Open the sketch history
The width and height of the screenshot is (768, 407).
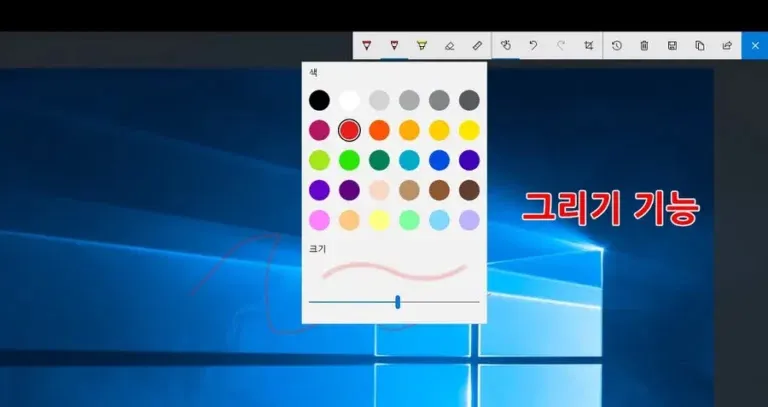coord(617,46)
